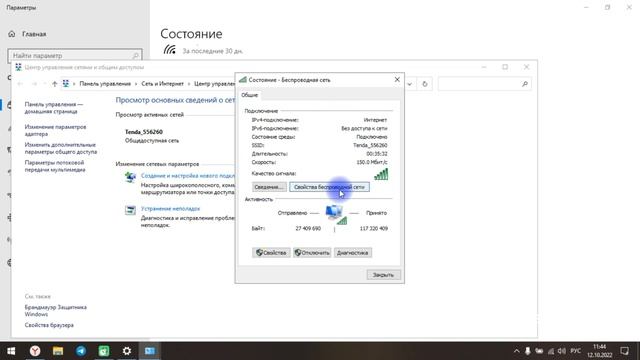The width and height of the screenshot is (640, 360).
Task: Show hidden tray icons chevron
Action: (x=516, y=351)
